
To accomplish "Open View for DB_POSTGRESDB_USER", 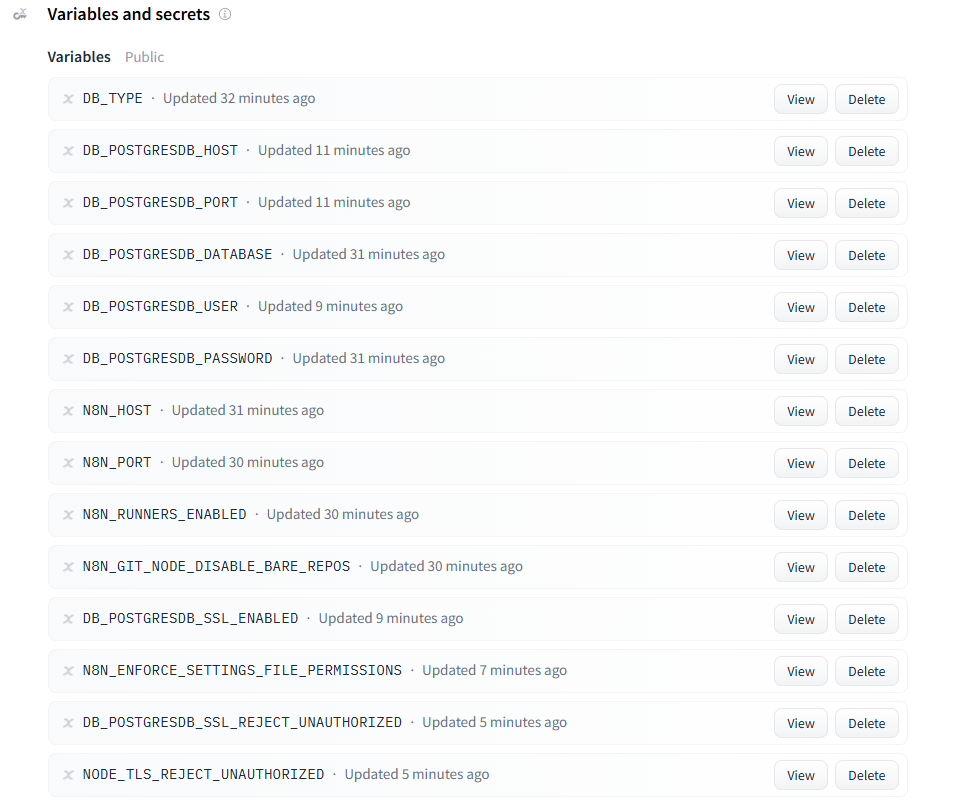I will 800,307.
